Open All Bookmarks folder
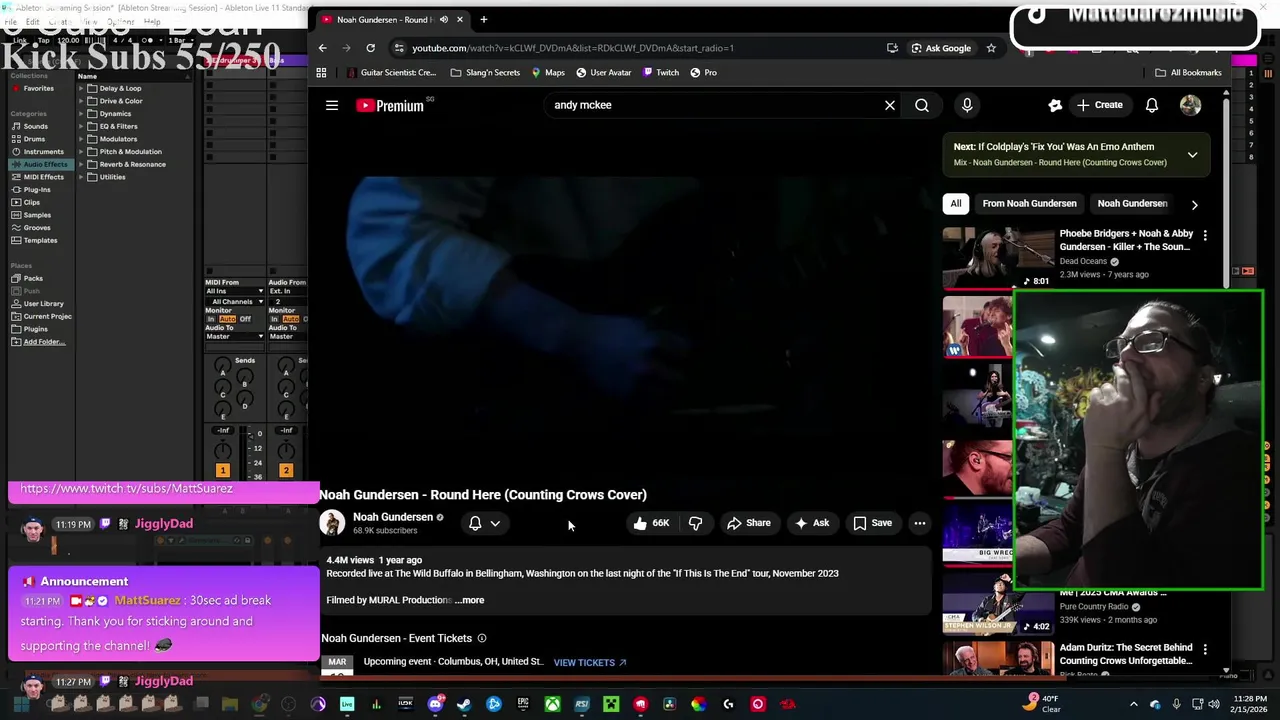 1188,72
